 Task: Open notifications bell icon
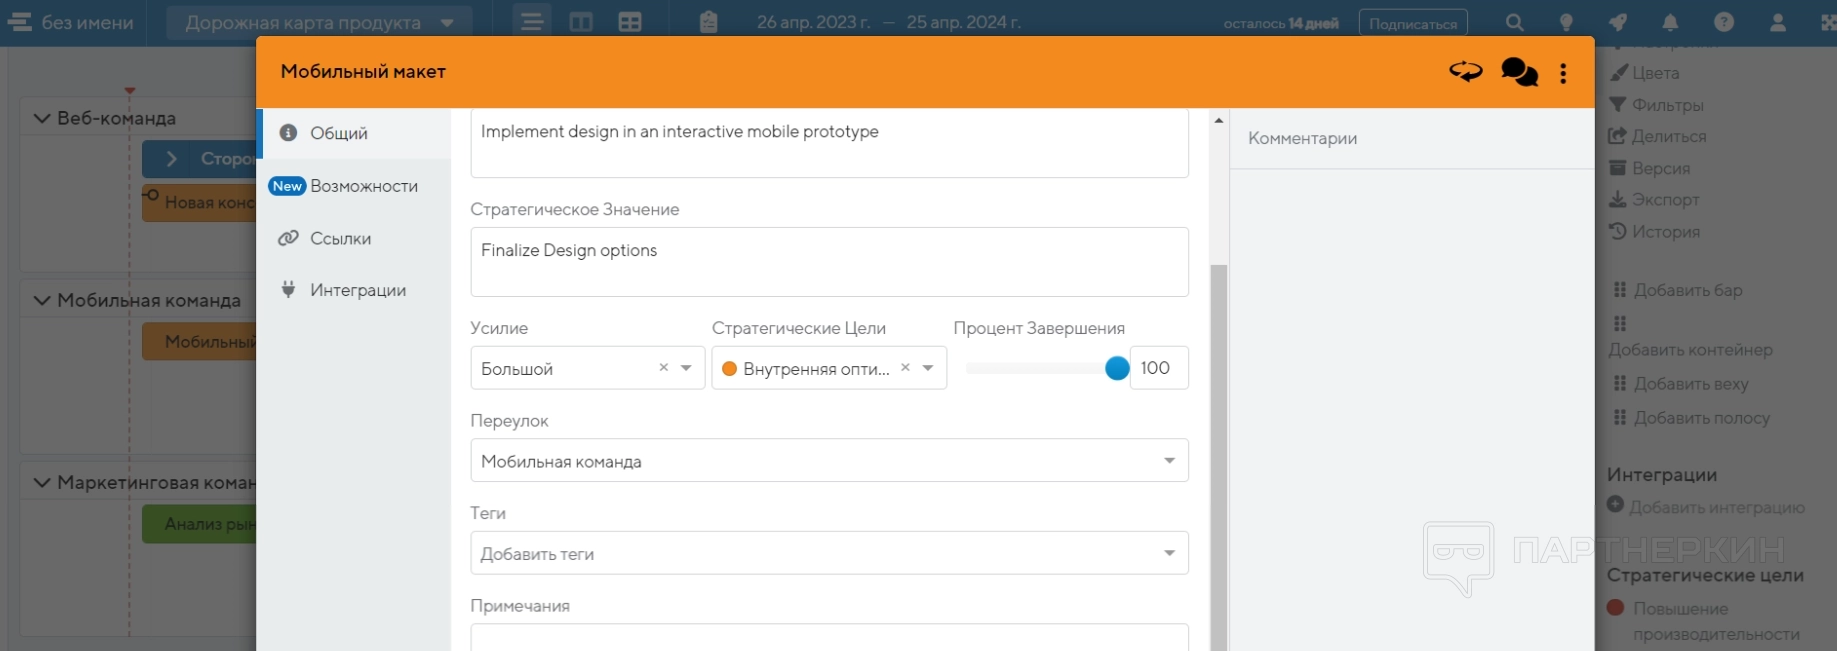click(1670, 22)
